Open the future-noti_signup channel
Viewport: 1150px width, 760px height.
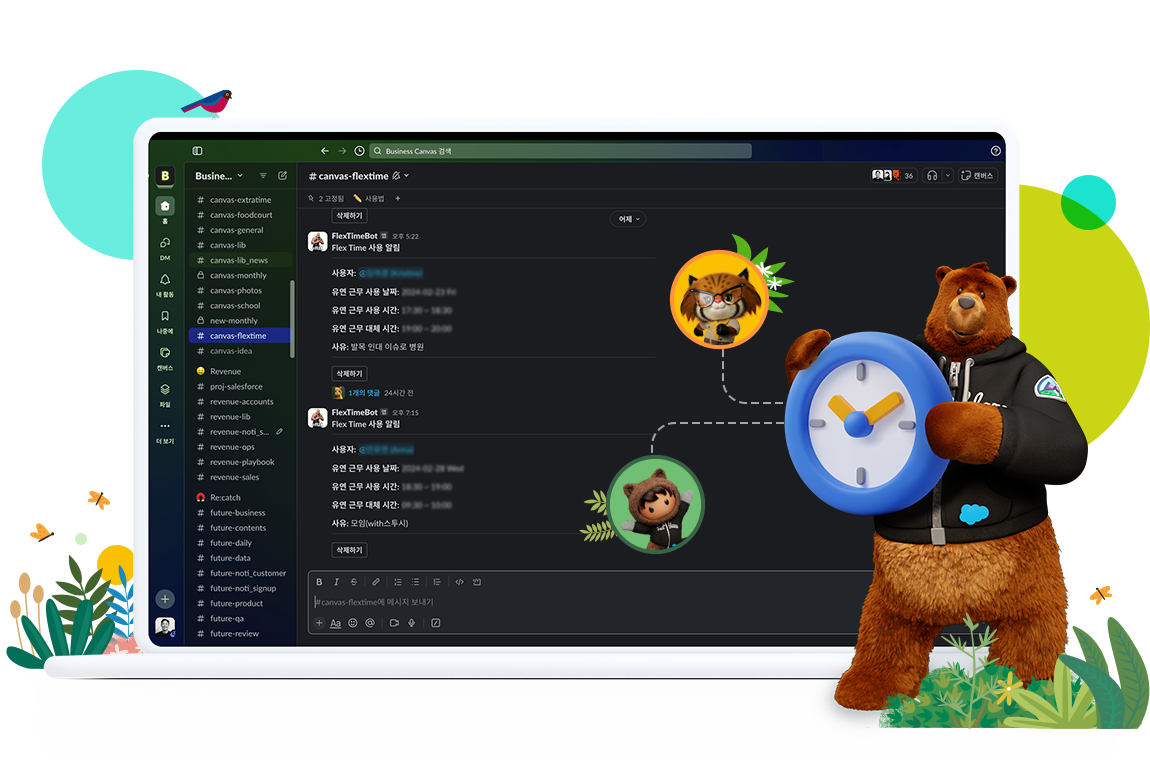click(x=241, y=588)
